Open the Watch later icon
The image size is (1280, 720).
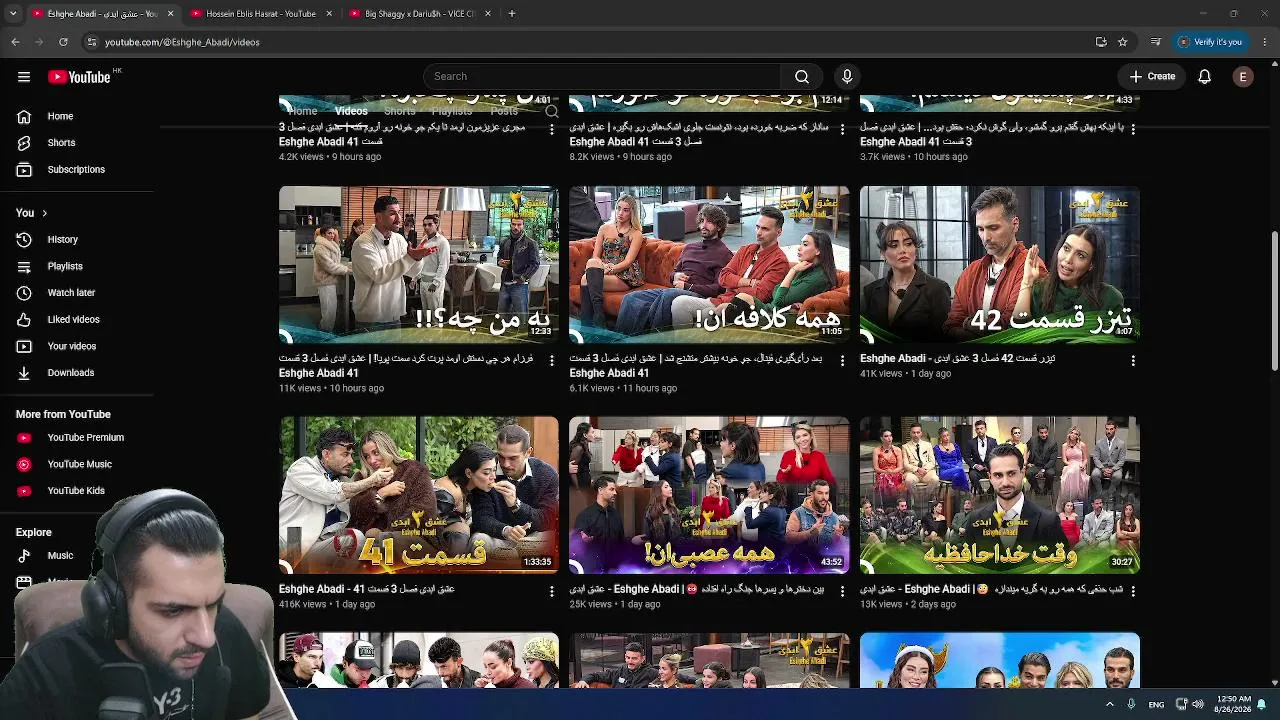[x=24, y=293]
